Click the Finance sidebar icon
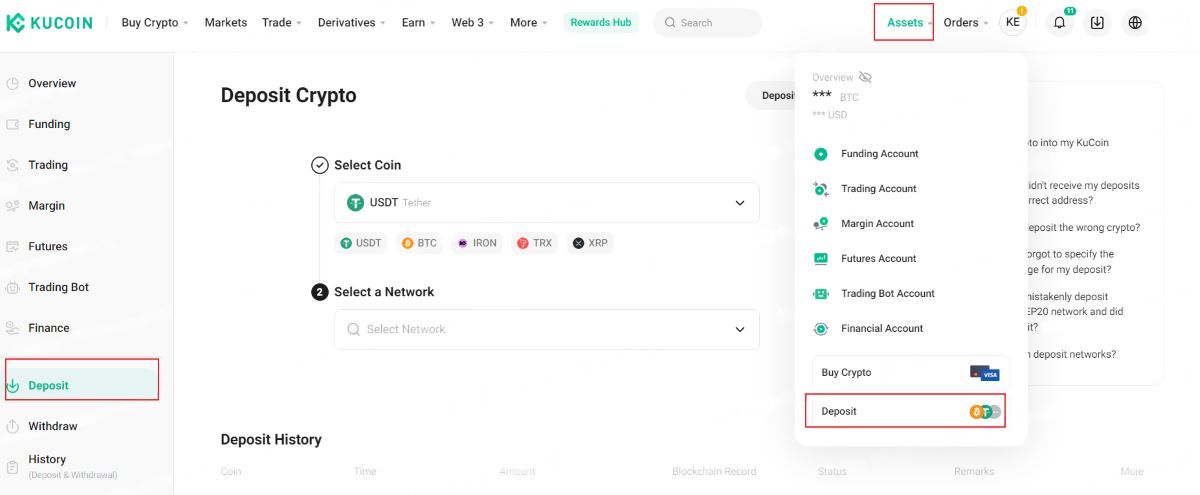 (x=13, y=328)
